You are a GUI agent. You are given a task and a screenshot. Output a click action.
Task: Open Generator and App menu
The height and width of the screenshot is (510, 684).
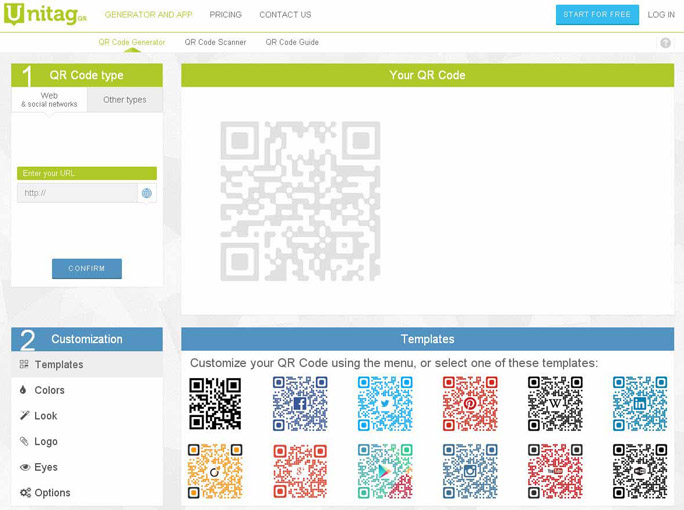pyautogui.click(x=148, y=15)
